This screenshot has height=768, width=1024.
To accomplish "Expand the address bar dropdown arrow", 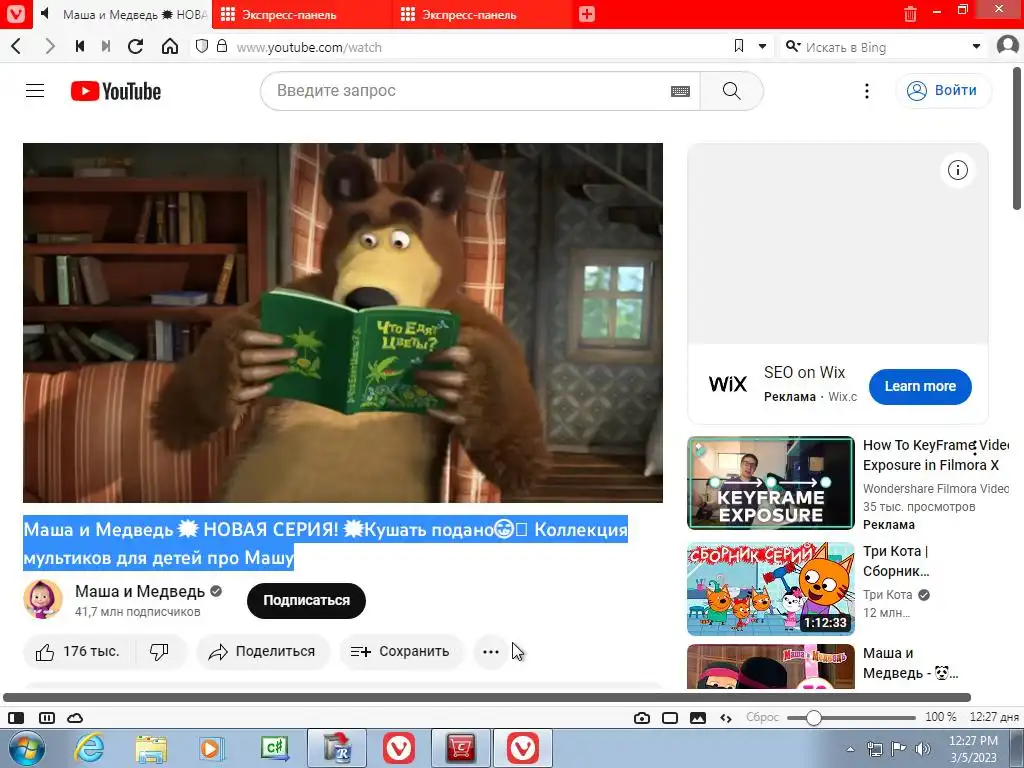I will (x=762, y=46).
